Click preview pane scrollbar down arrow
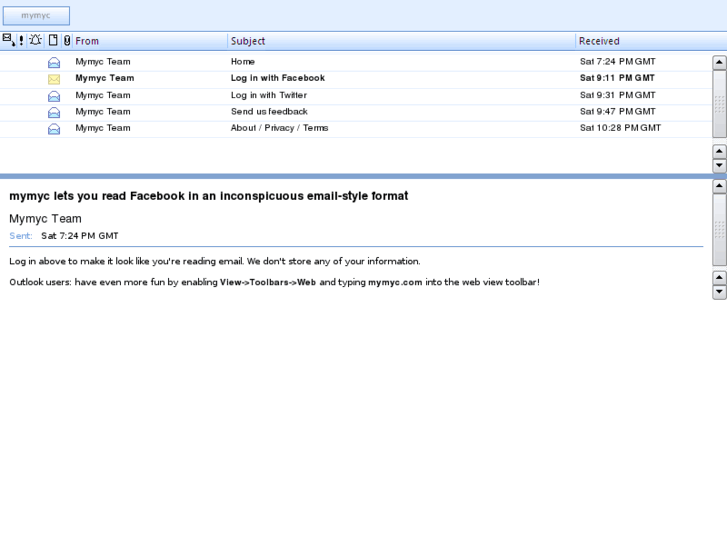 [719, 292]
